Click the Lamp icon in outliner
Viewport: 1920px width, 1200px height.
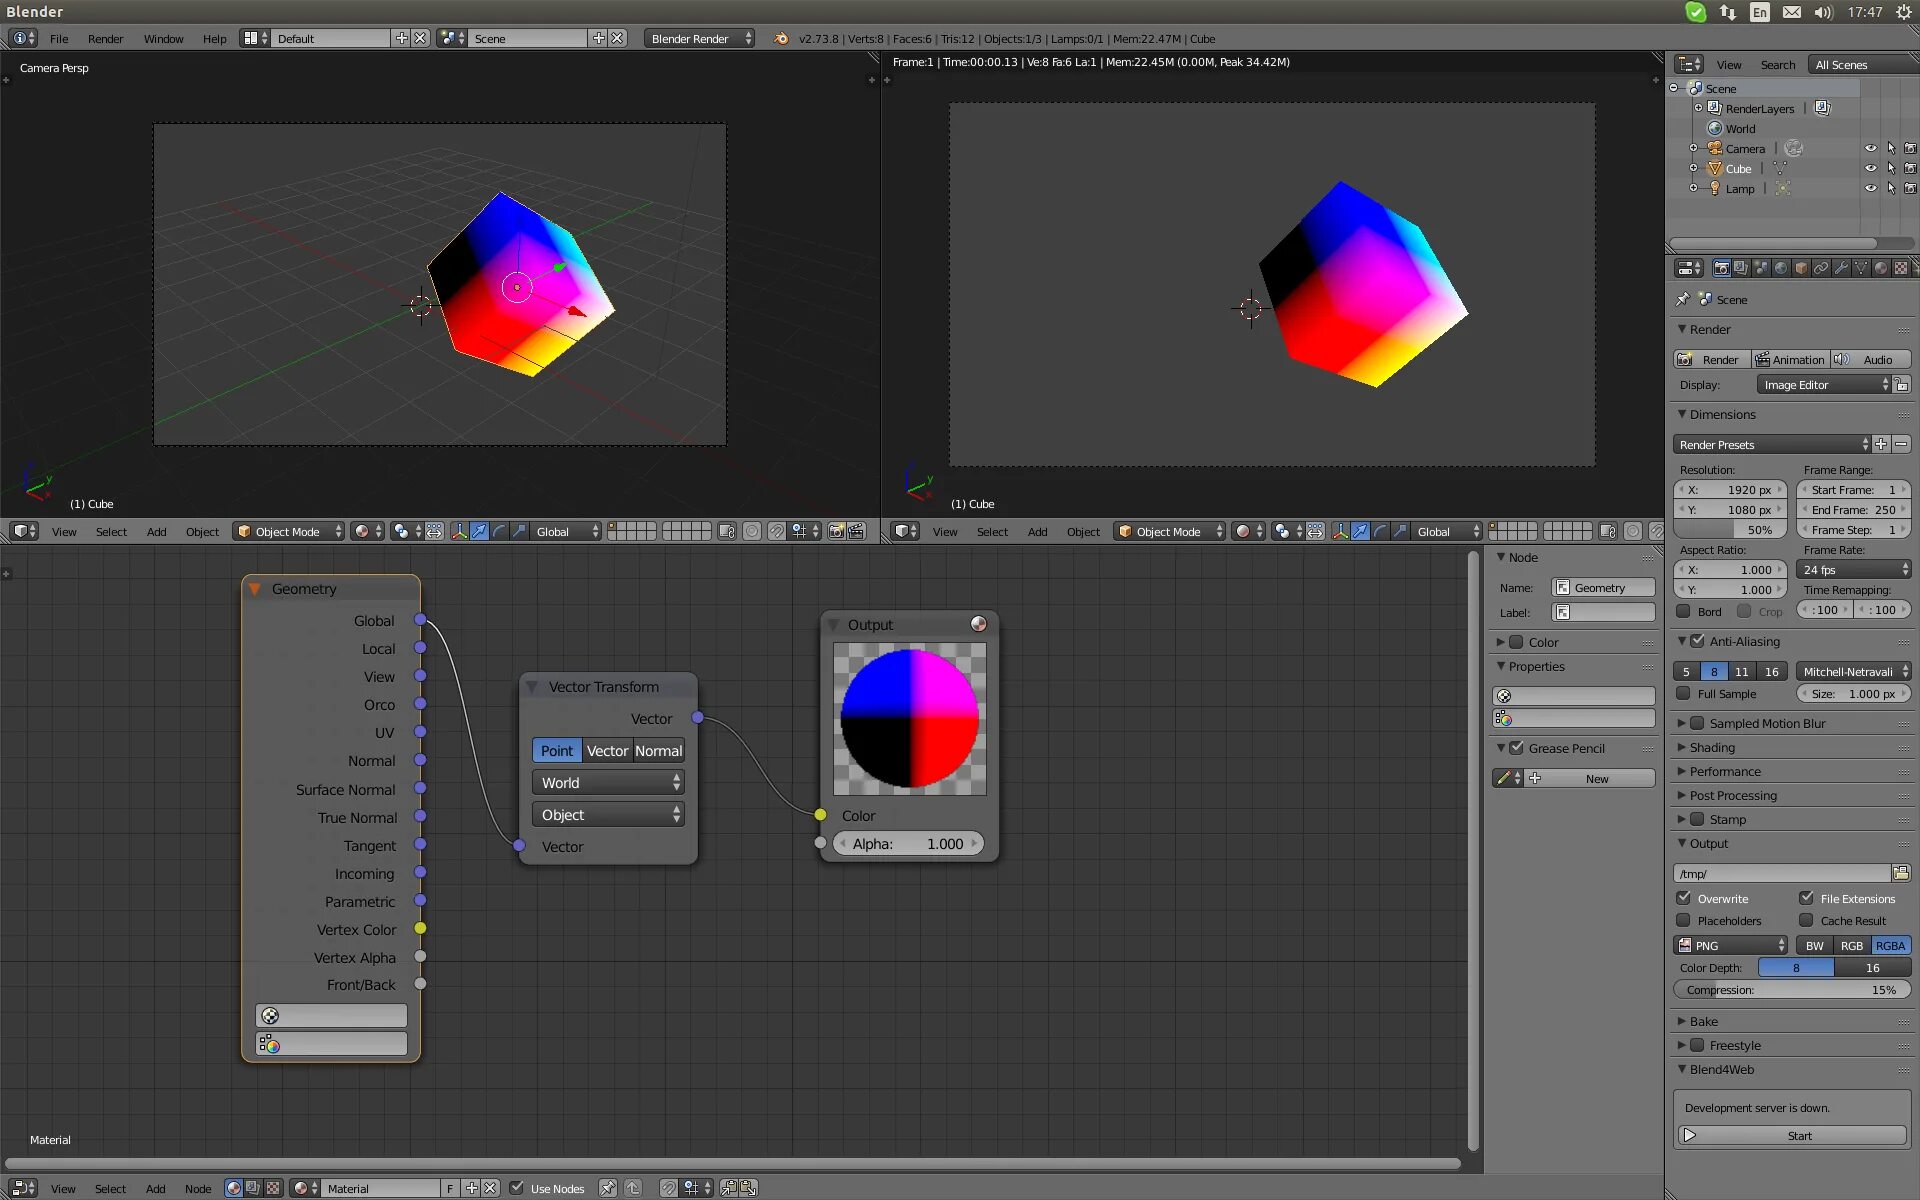[1715, 188]
